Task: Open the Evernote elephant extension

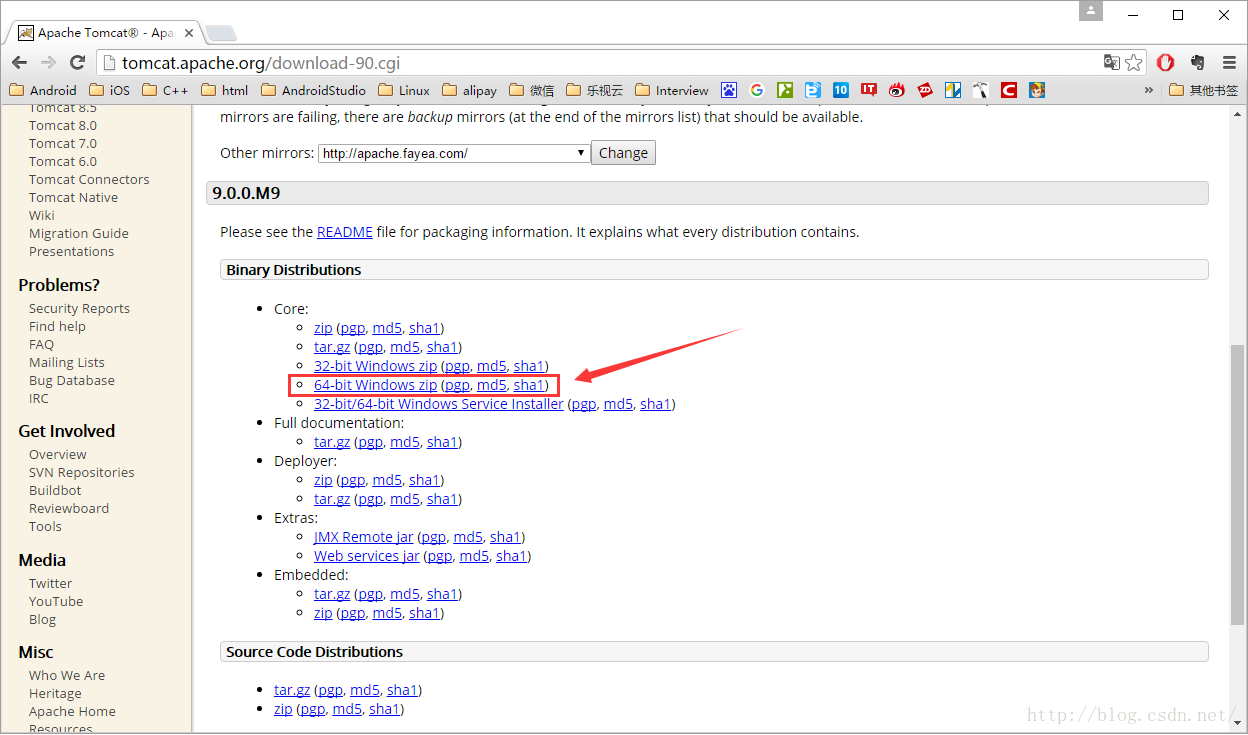Action: (x=1199, y=62)
